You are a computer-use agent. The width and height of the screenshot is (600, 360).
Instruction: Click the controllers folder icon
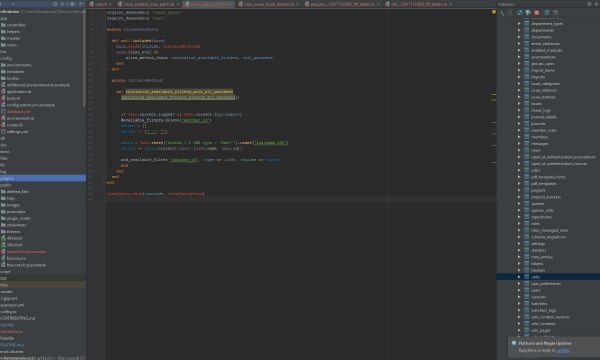pos(3,25)
